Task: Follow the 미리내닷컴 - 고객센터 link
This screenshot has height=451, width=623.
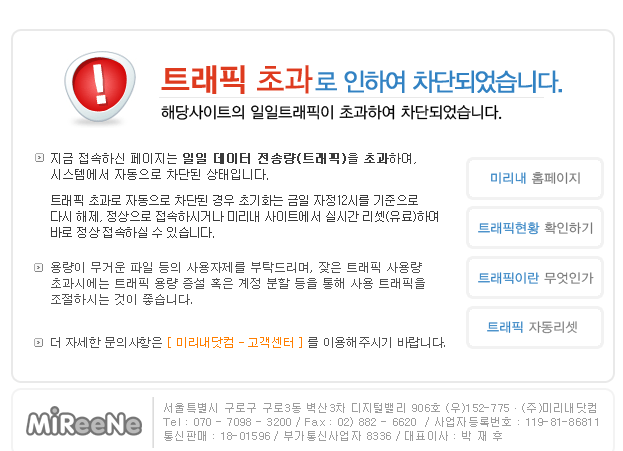Action: [235, 342]
